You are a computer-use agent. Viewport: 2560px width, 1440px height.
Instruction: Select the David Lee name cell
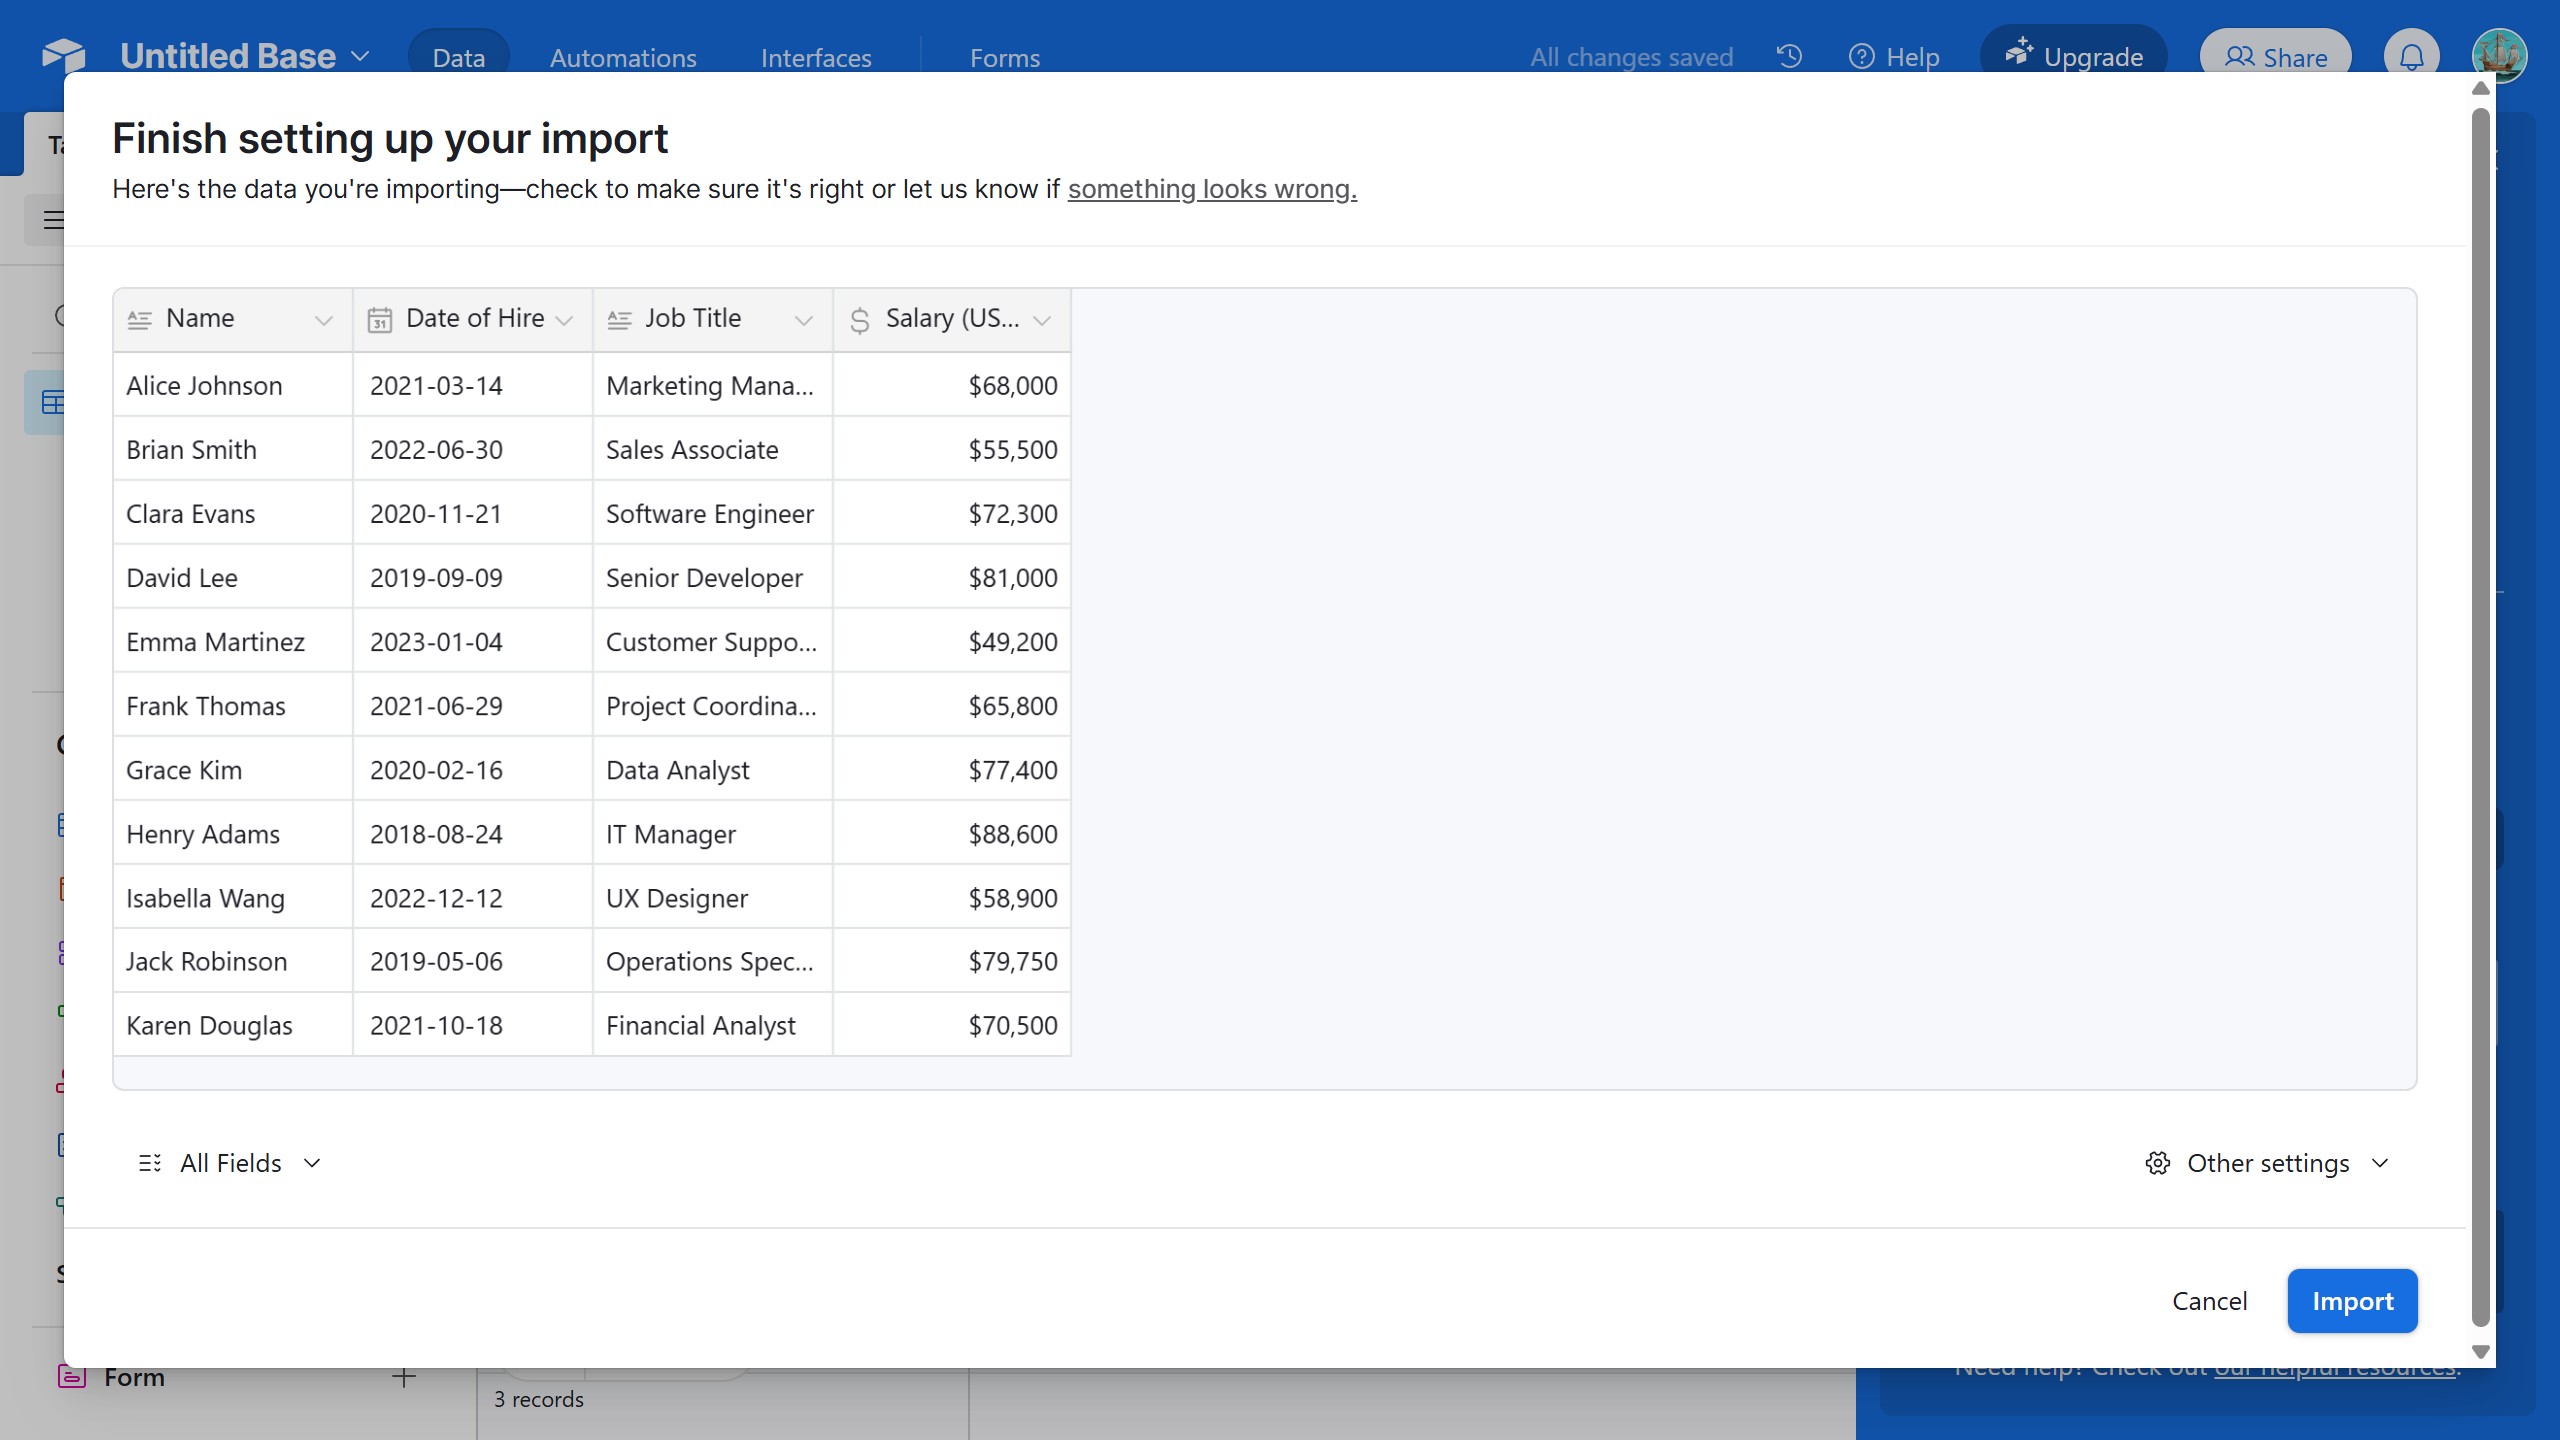click(x=233, y=577)
